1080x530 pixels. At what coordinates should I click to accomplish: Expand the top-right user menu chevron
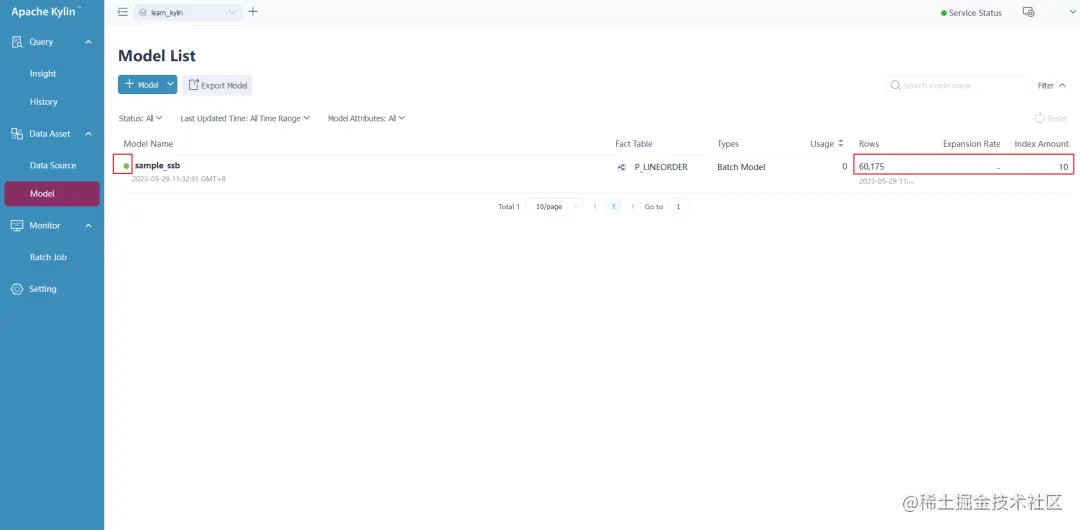click(x=1071, y=12)
